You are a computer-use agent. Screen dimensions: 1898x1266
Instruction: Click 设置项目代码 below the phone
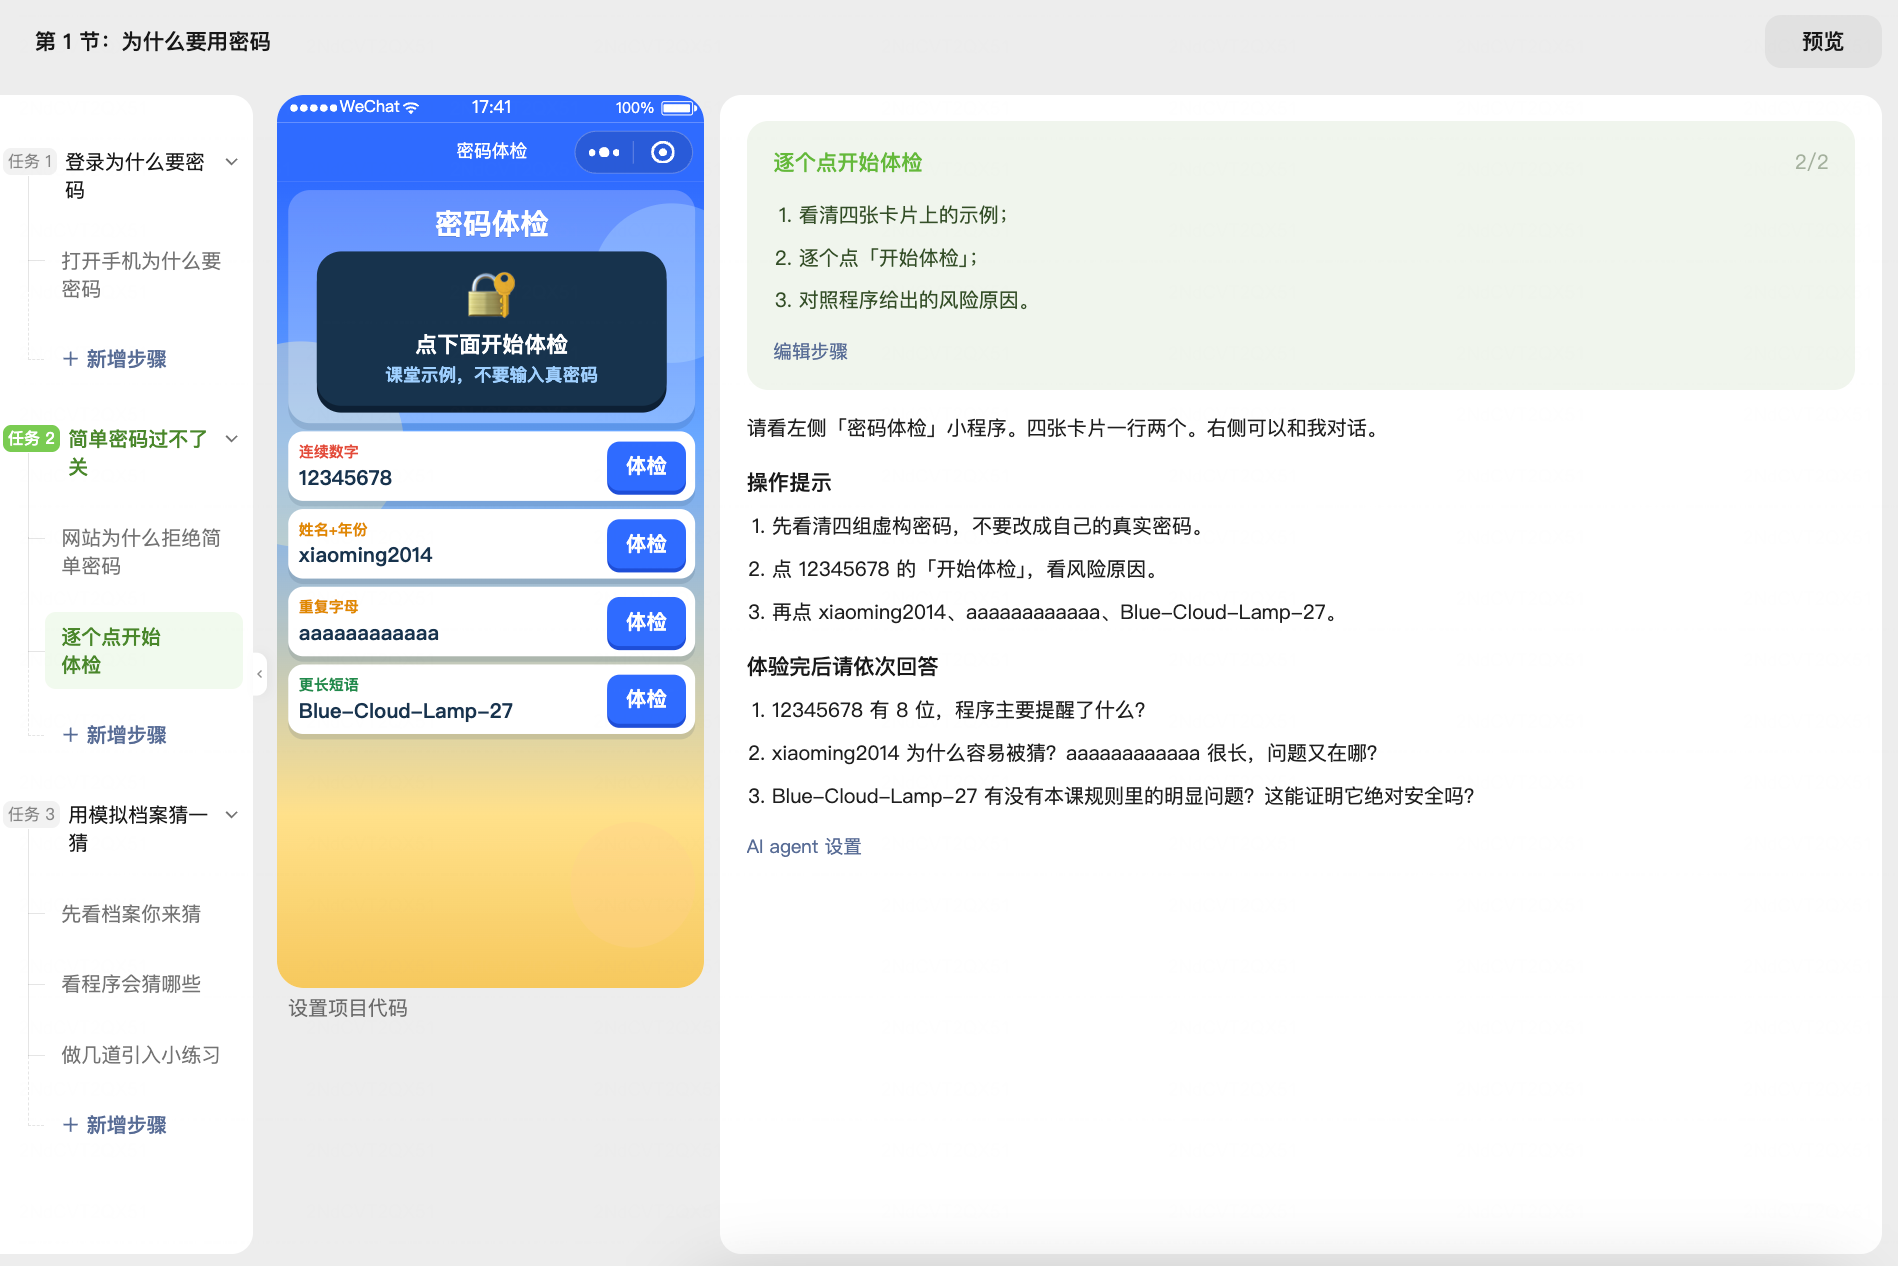tap(348, 1008)
